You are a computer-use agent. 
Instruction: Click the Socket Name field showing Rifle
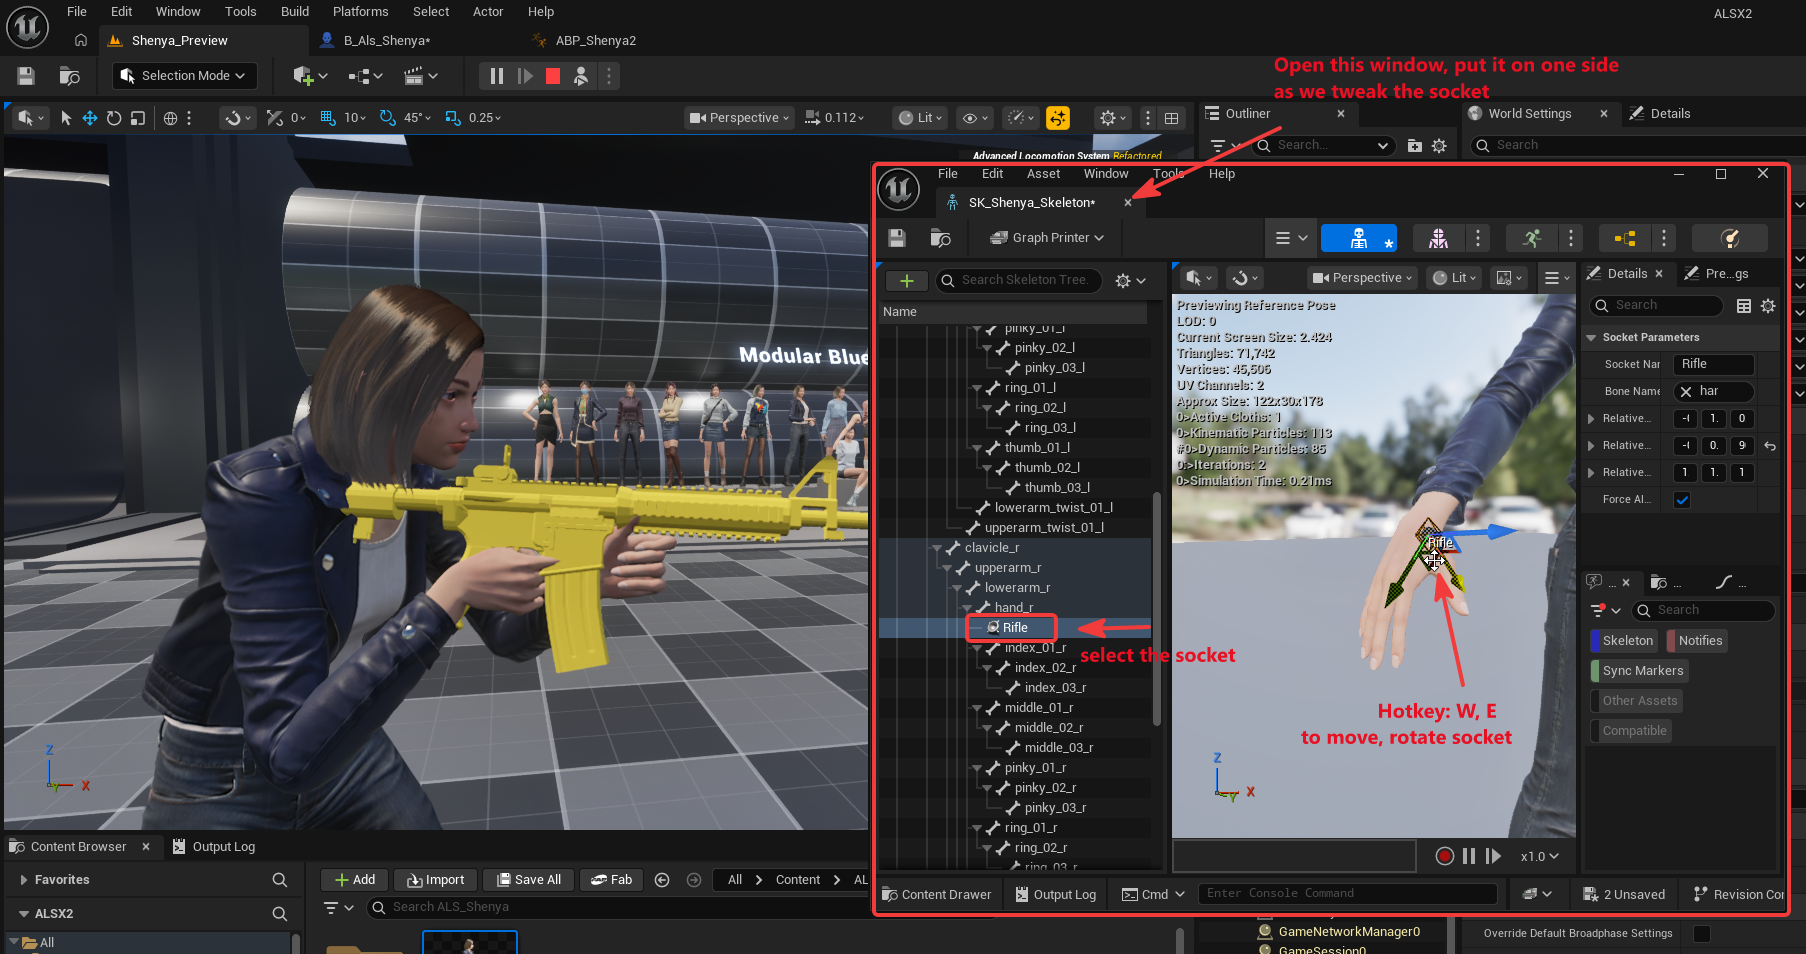point(1714,364)
